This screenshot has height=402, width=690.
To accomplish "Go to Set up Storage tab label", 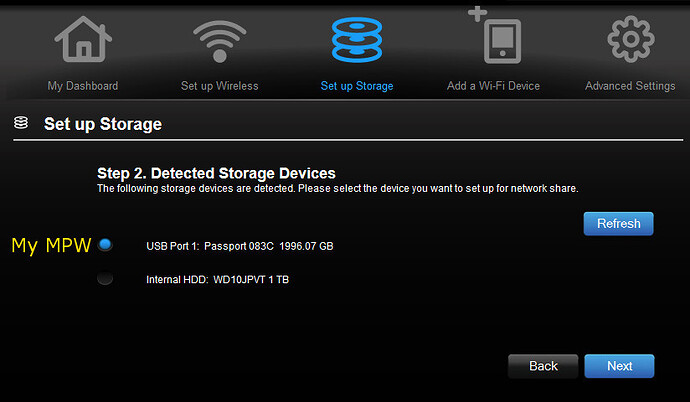I will coord(357,86).
